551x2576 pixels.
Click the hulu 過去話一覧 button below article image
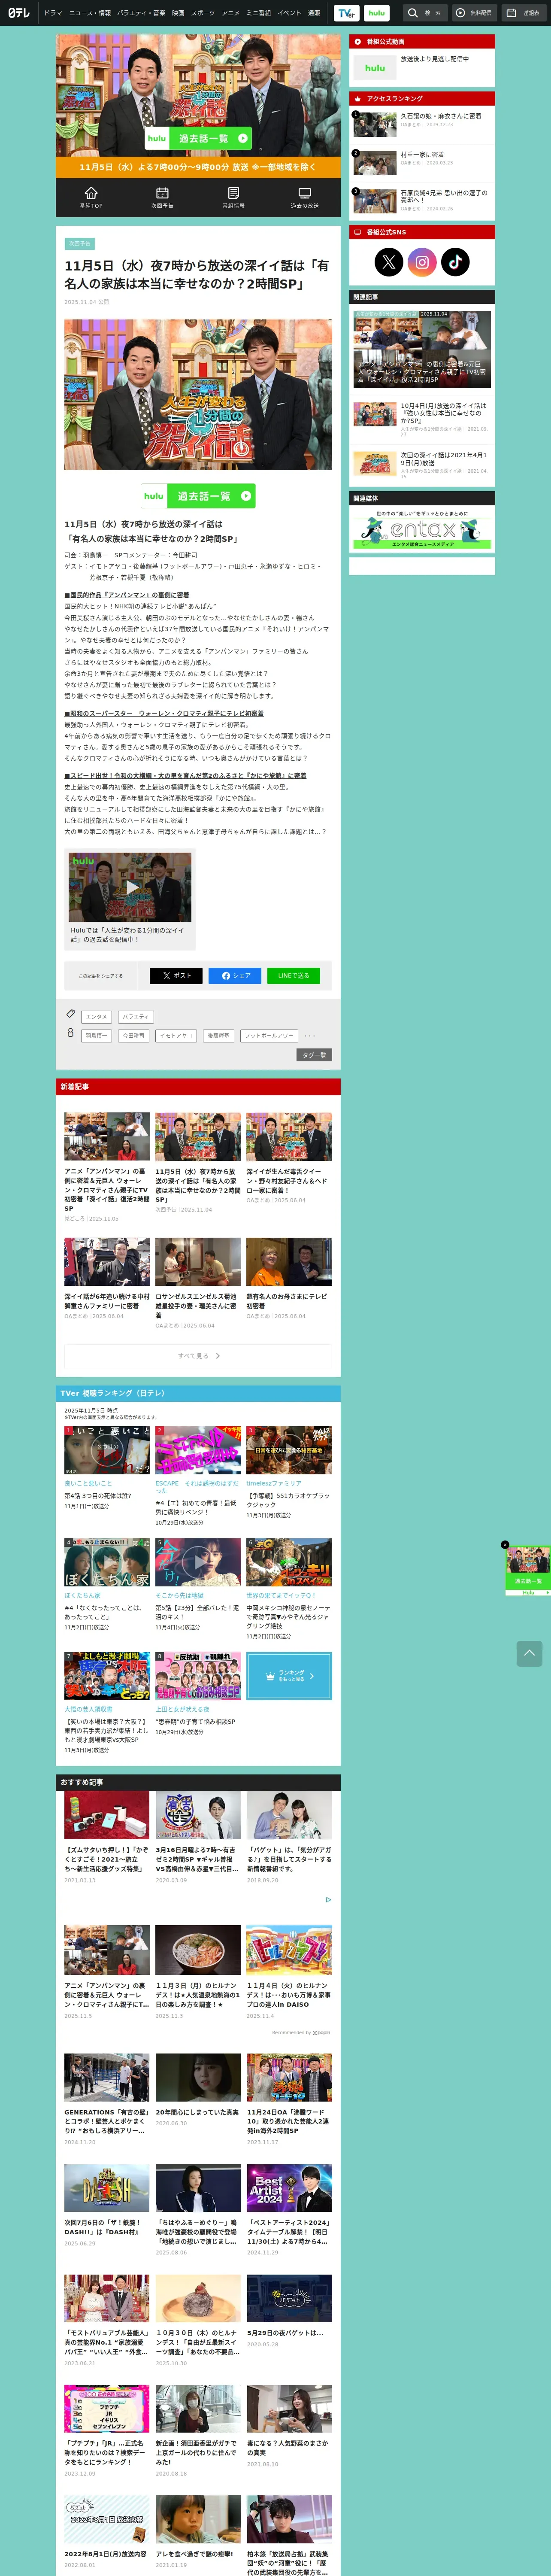pos(198,495)
